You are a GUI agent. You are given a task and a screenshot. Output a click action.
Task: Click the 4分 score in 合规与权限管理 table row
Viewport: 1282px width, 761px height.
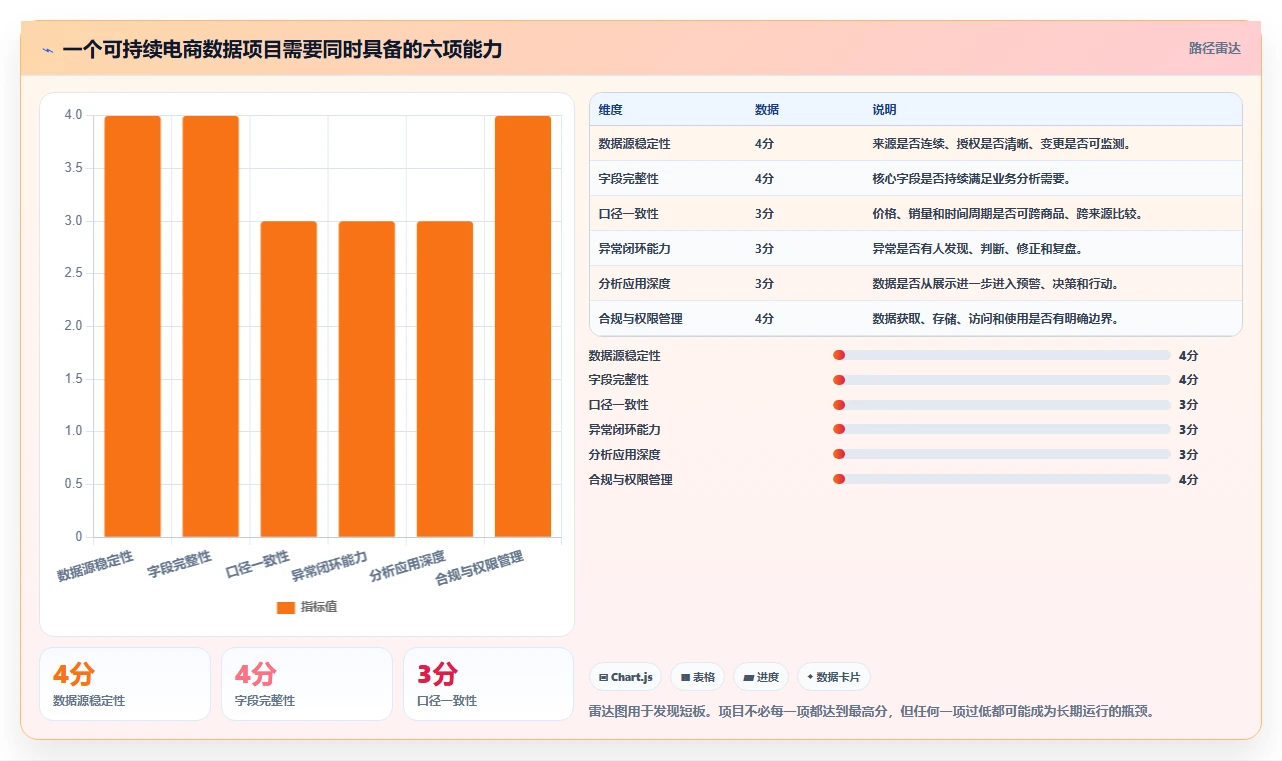point(764,319)
